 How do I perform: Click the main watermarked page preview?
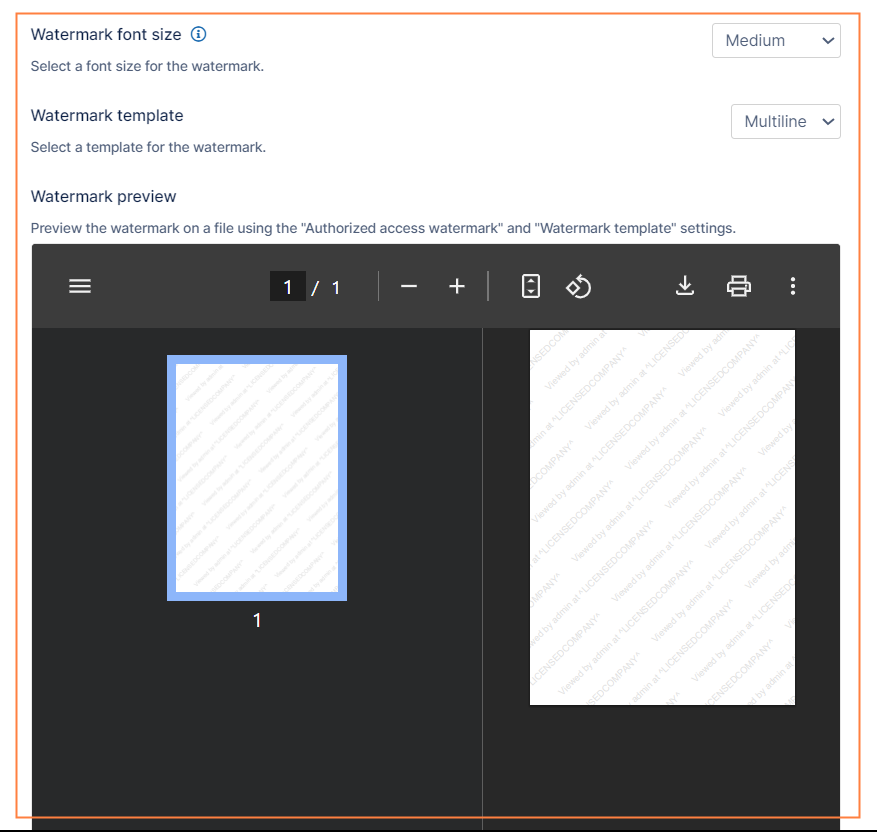pyautogui.click(x=662, y=517)
